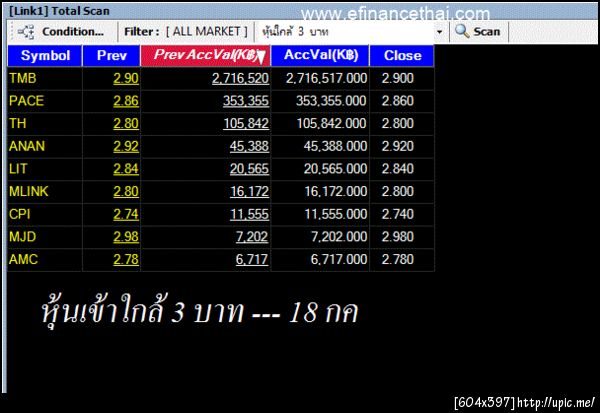Click CPI prev price 2.74
The width and height of the screenshot is (600, 413).
[x=126, y=214]
